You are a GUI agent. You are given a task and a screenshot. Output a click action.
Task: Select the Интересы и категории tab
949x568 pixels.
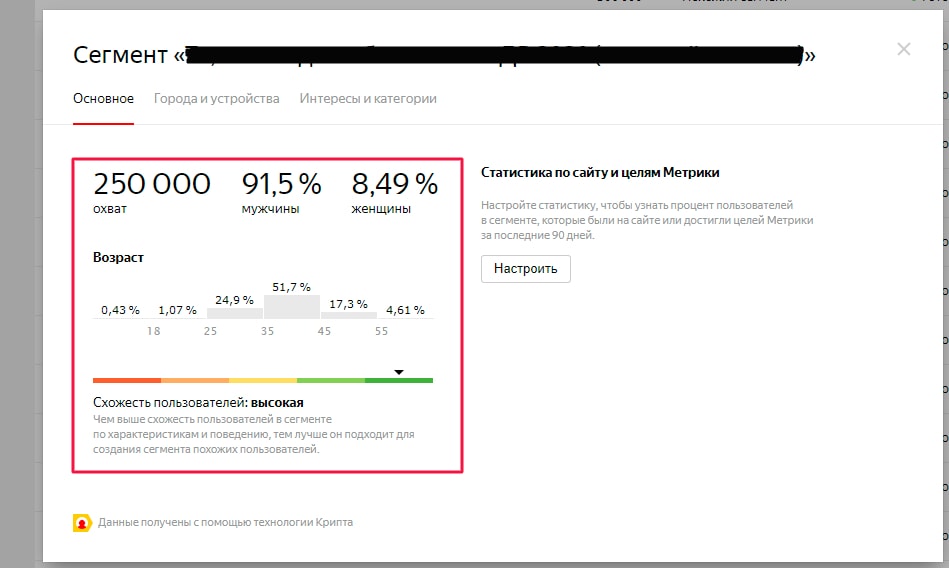tap(368, 99)
